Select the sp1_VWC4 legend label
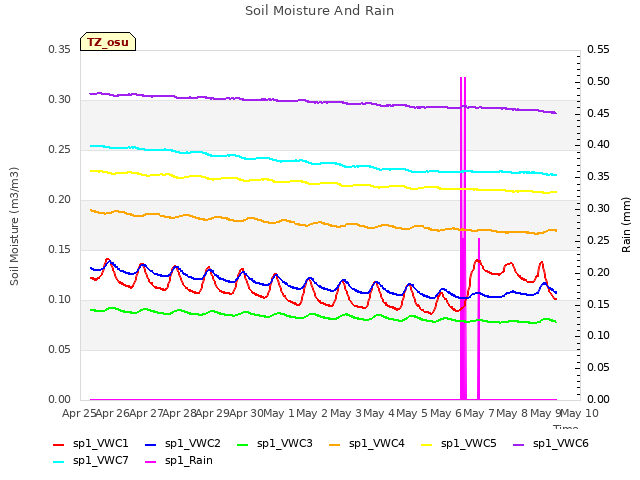This screenshot has width=640, height=480. [x=376, y=444]
